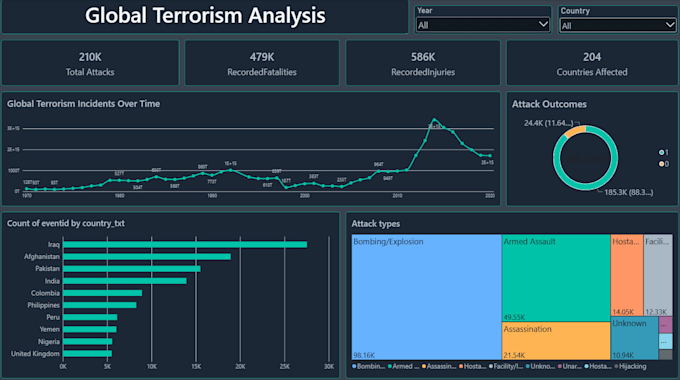Viewport: 680px width, 380px height.
Task: Click the 'Attack Outcomes' chart title
Action: coord(549,104)
